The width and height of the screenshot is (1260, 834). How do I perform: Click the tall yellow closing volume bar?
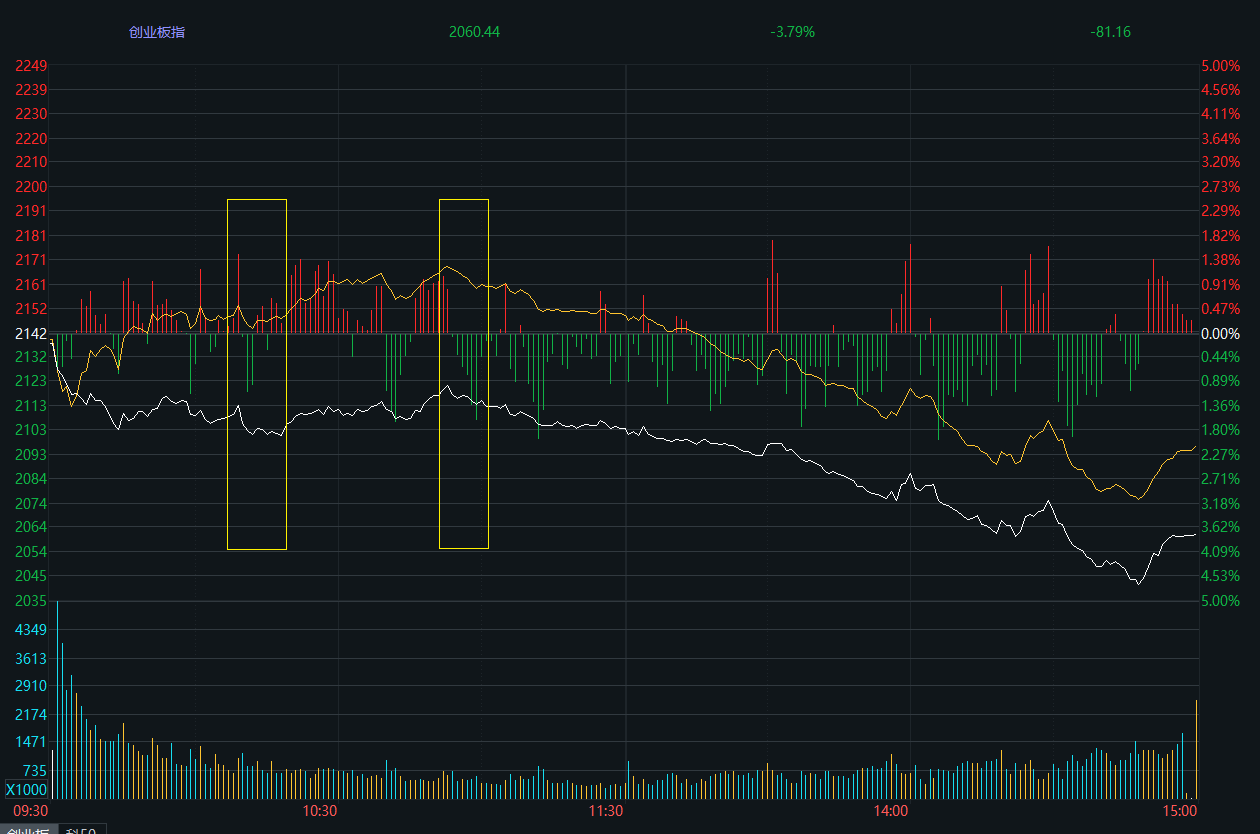(1196, 750)
